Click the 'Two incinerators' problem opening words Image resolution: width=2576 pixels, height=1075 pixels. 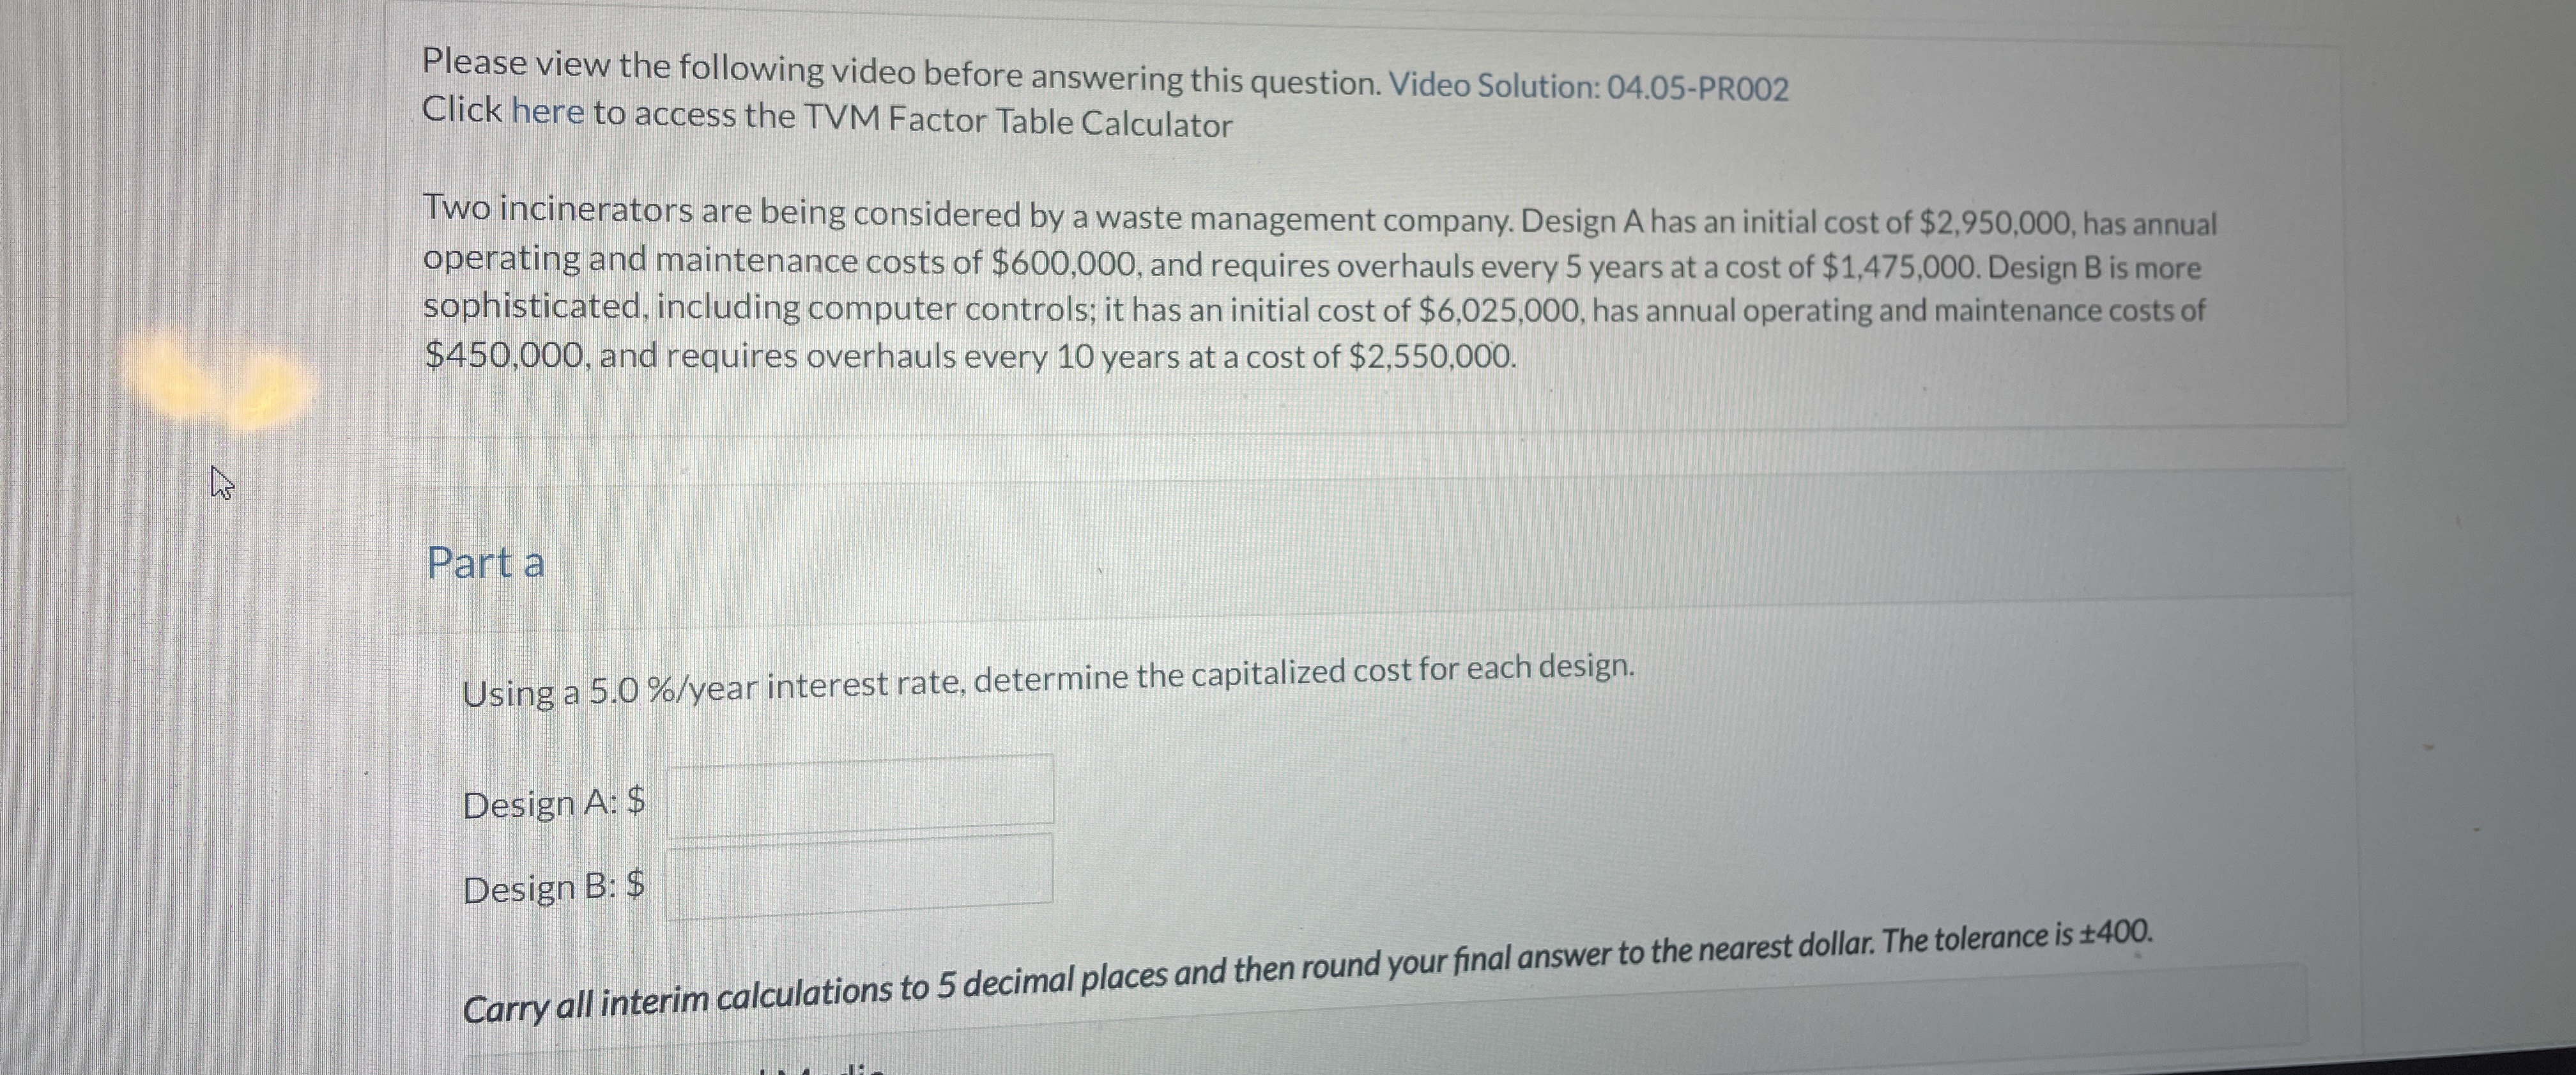557,210
